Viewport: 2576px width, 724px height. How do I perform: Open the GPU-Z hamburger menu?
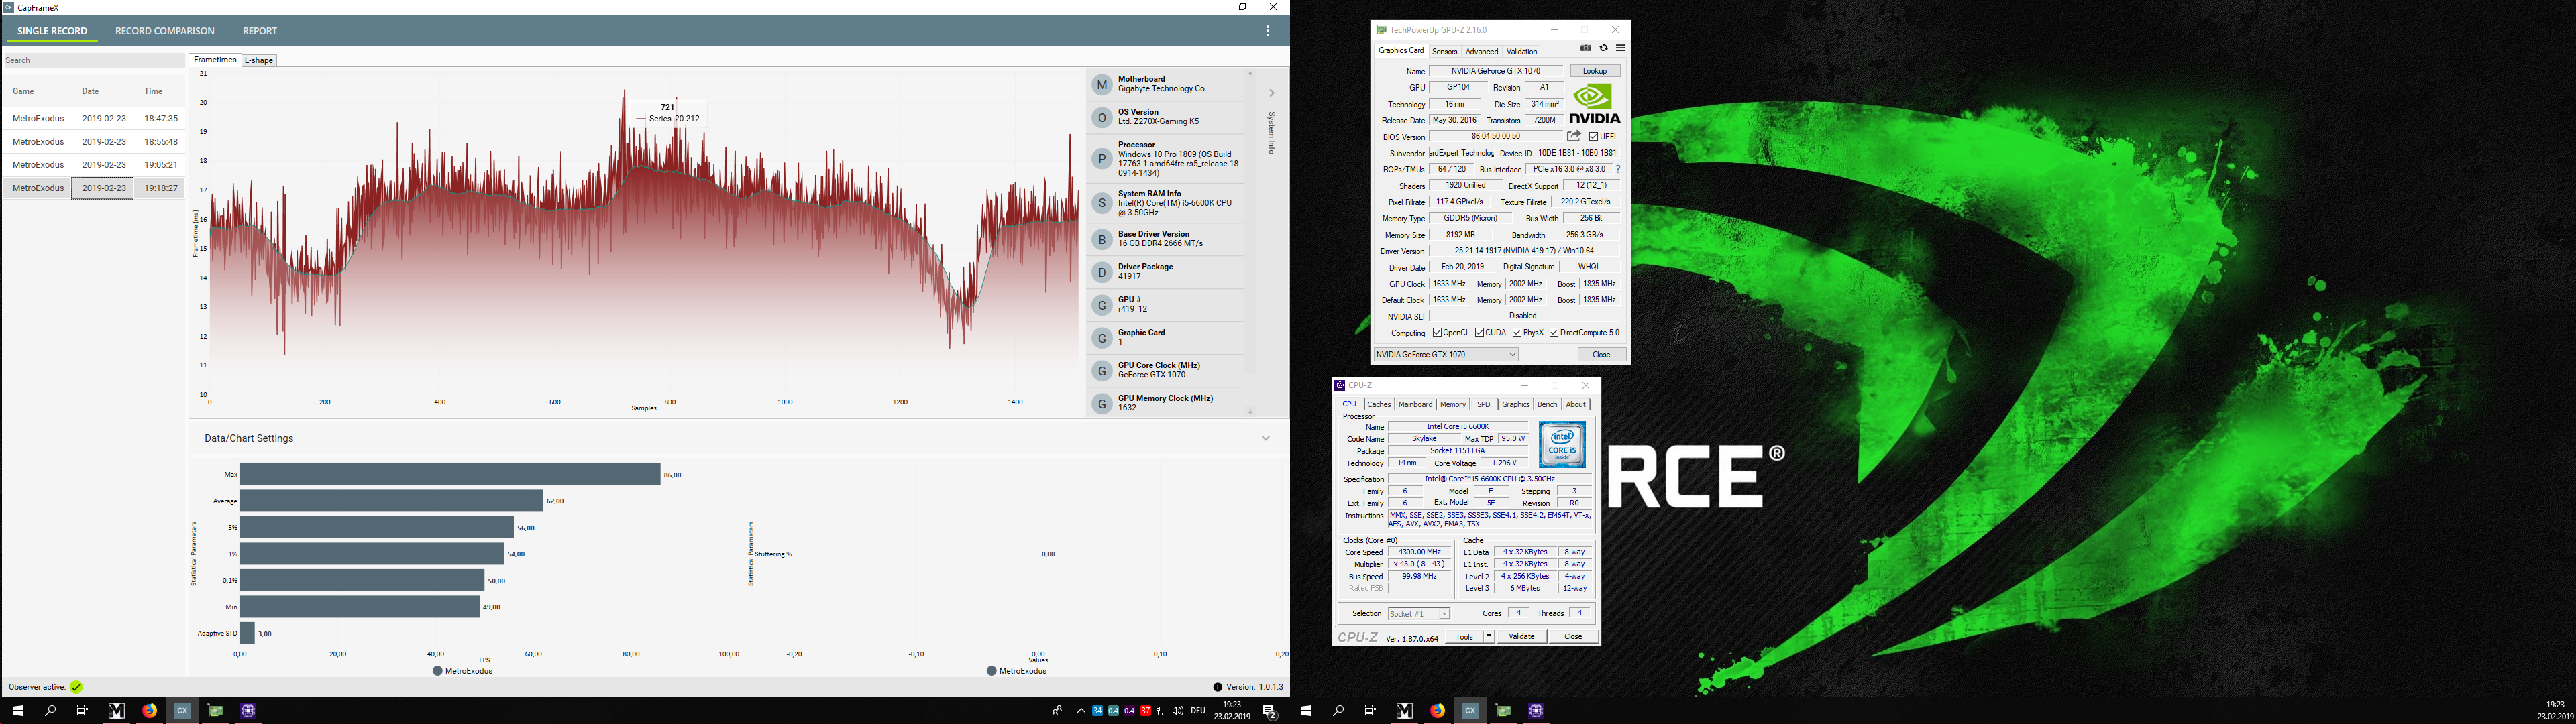click(x=1620, y=48)
